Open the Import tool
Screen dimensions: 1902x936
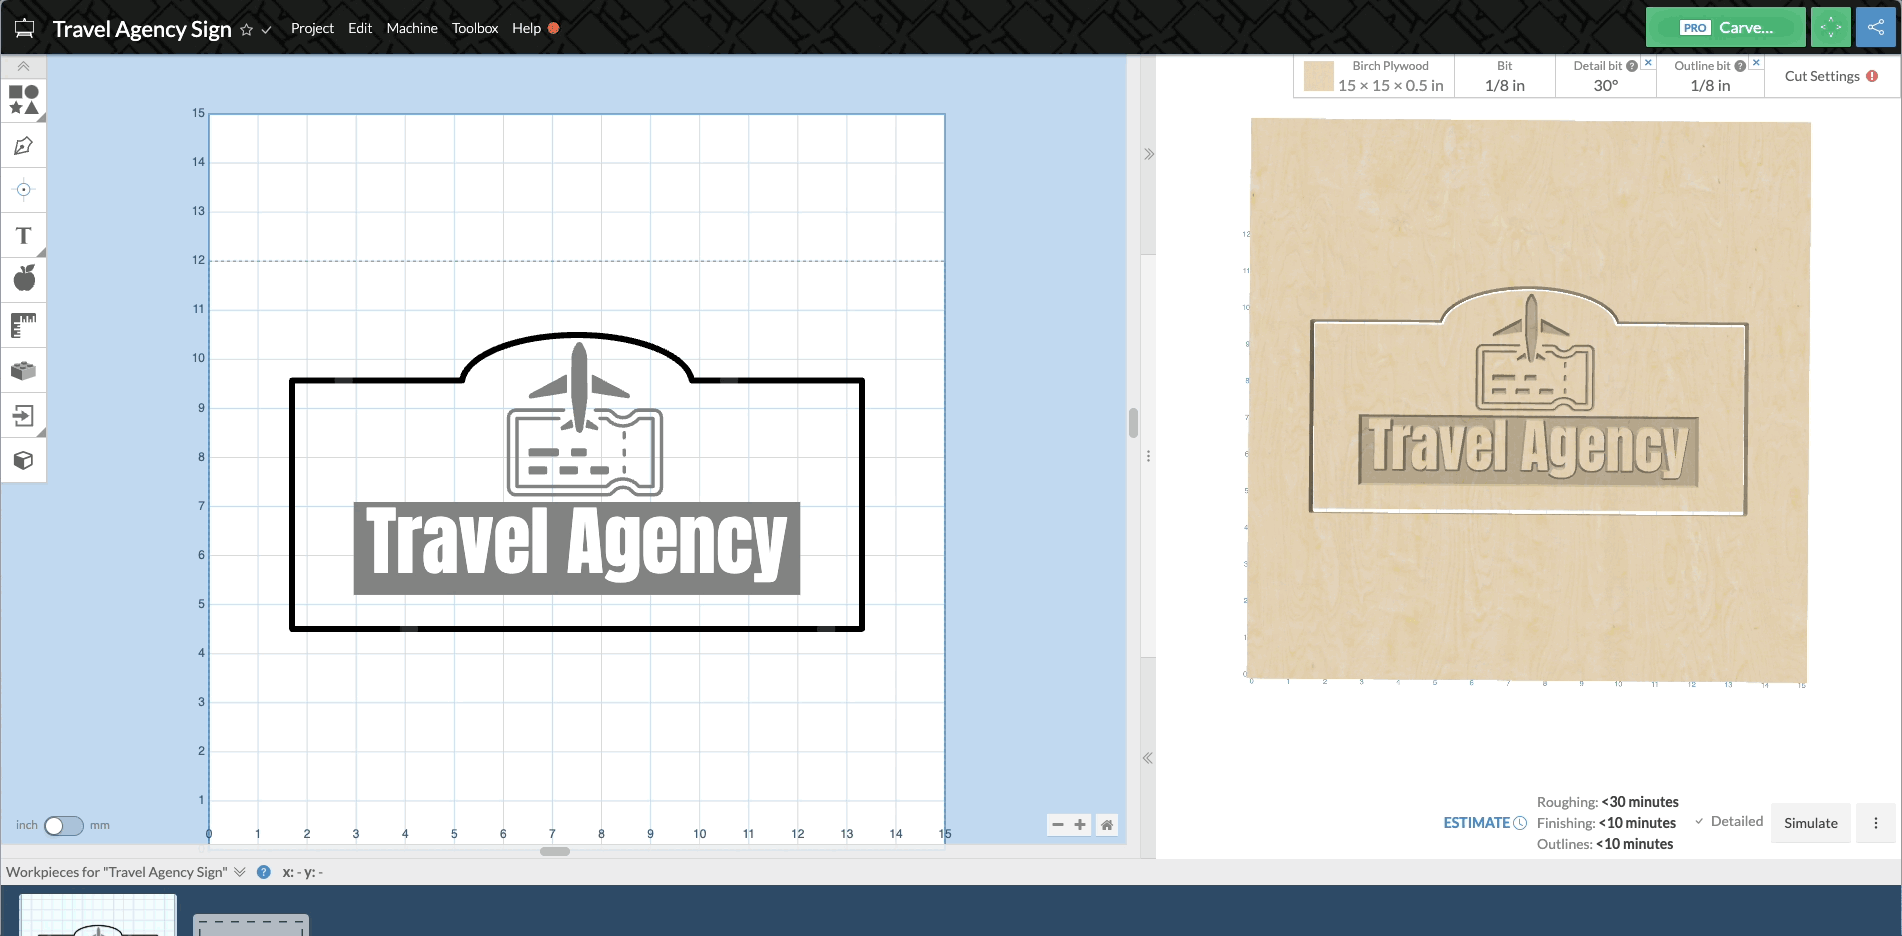coord(23,415)
